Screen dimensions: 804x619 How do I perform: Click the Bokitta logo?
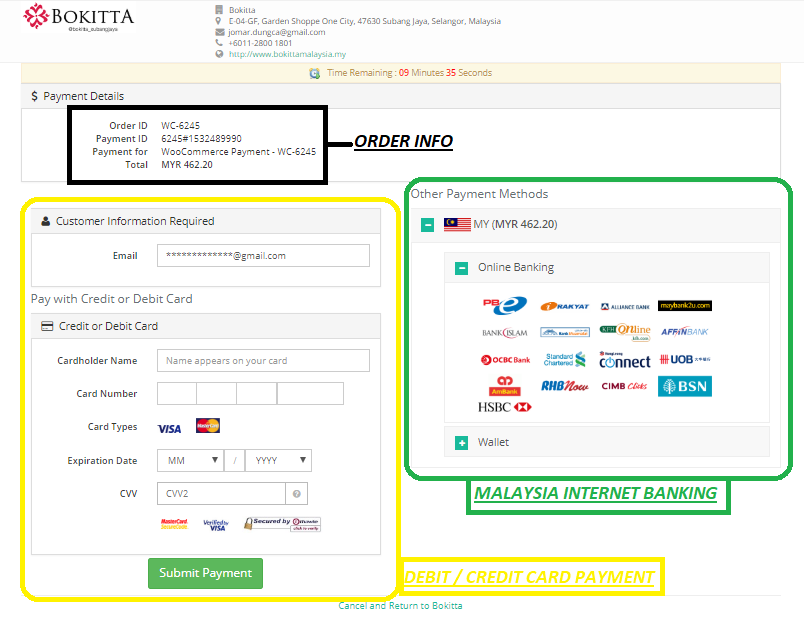(x=78, y=17)
